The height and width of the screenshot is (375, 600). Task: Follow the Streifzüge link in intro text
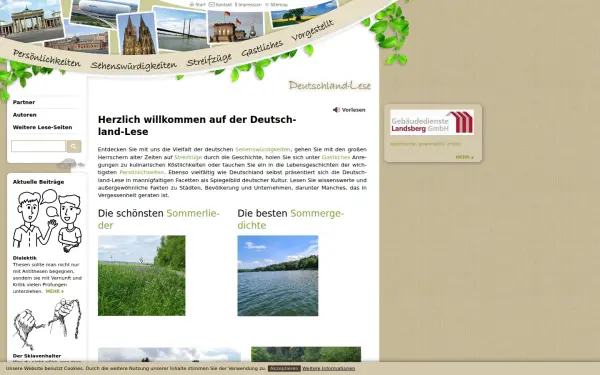(188, 157)
